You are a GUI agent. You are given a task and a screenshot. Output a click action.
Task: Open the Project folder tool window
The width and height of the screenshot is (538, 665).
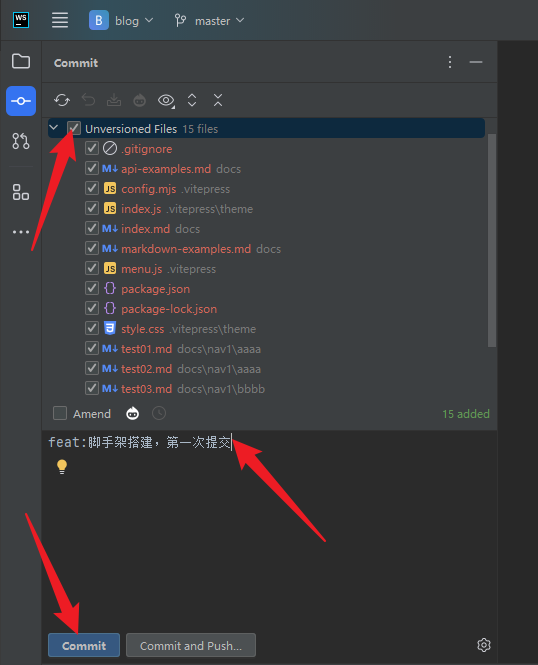(21, 61)
